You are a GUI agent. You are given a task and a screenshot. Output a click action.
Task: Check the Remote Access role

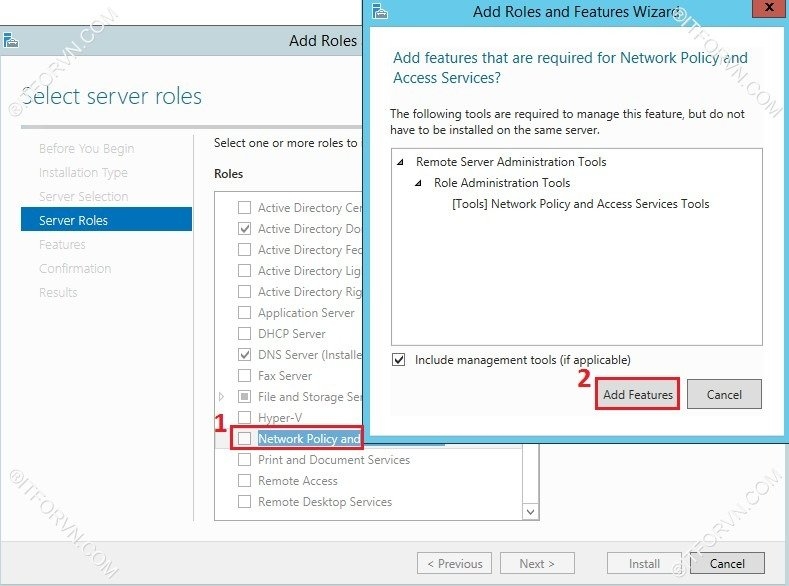[244, 481]
